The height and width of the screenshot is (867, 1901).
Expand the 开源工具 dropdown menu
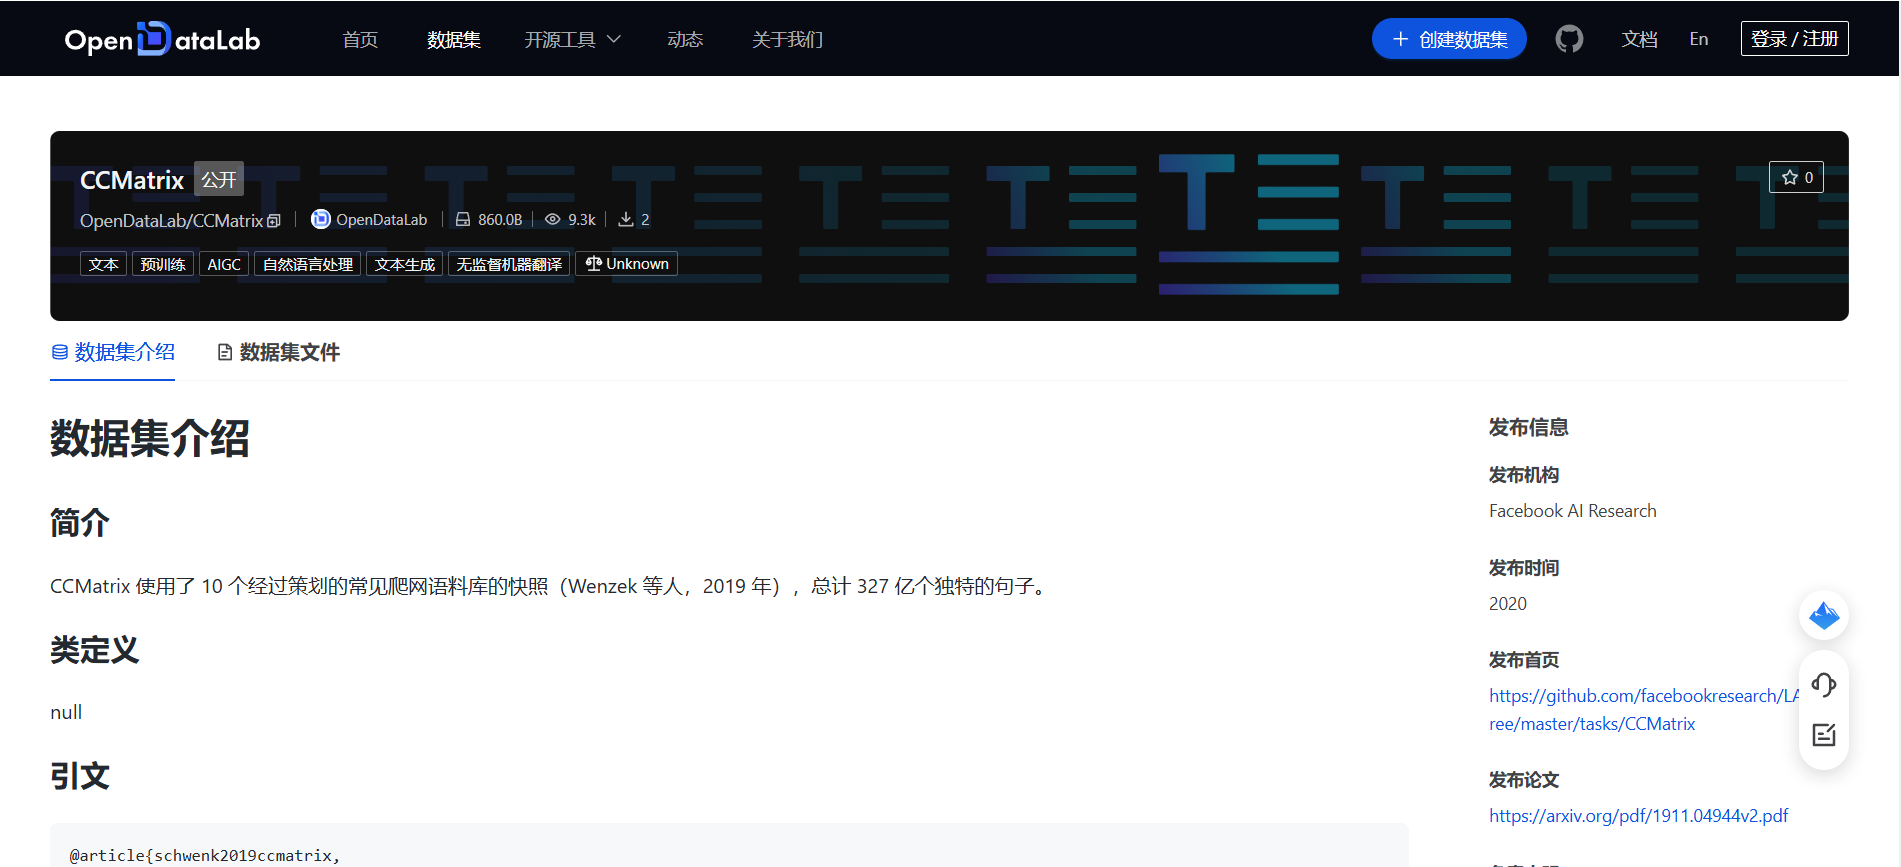(572, 39)
